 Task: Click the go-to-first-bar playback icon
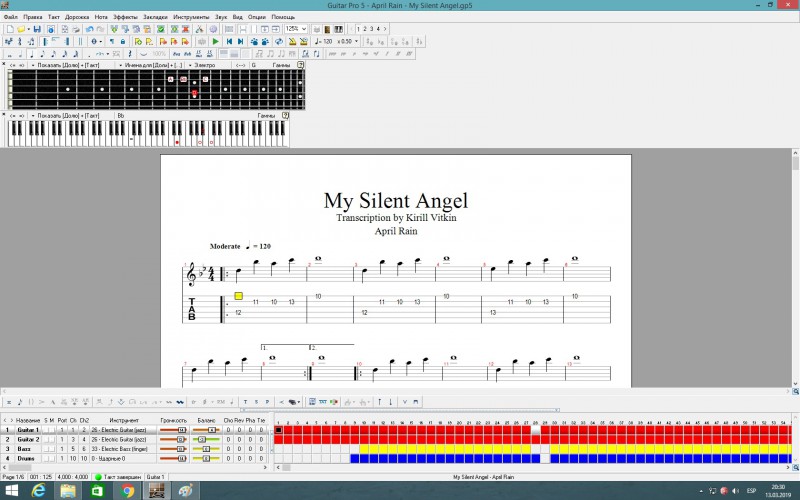[x=228, y=41]
